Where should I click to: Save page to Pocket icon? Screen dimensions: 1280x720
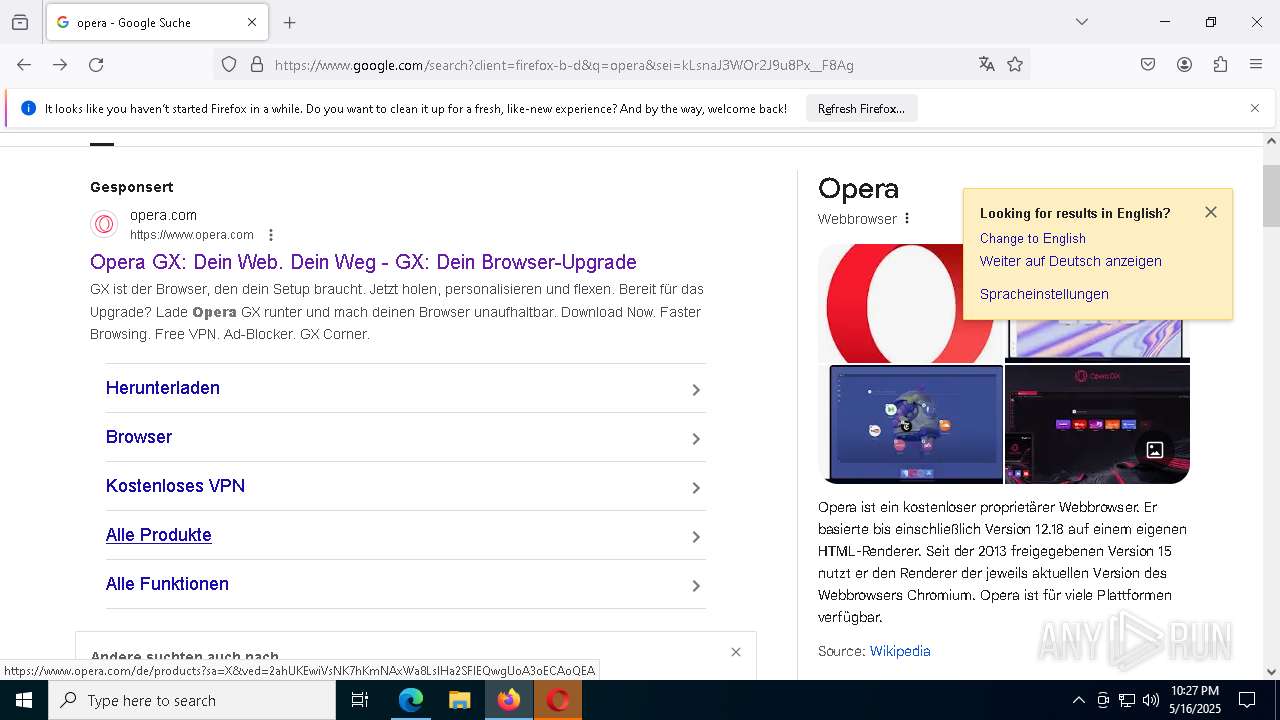(x=1148, y=65)
